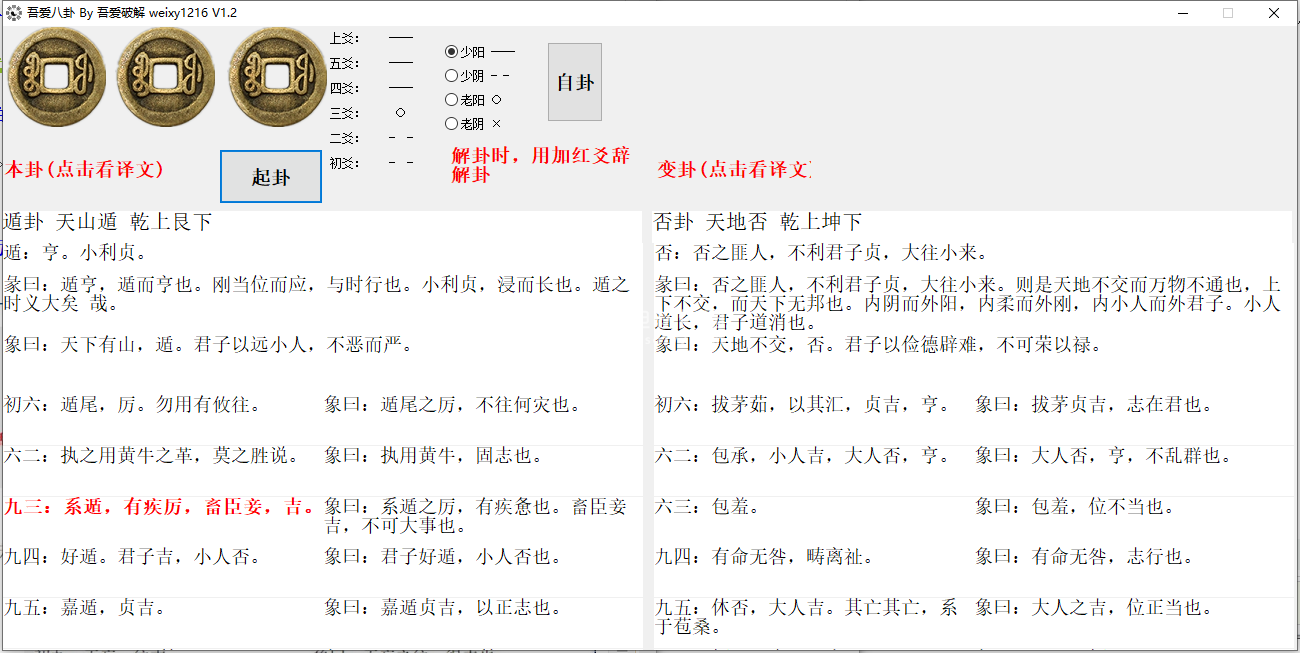The width and height of the screenshot is (1300, 653).
Task: Maximize the 吾爱八卦 window
Action: (1228, 13)
